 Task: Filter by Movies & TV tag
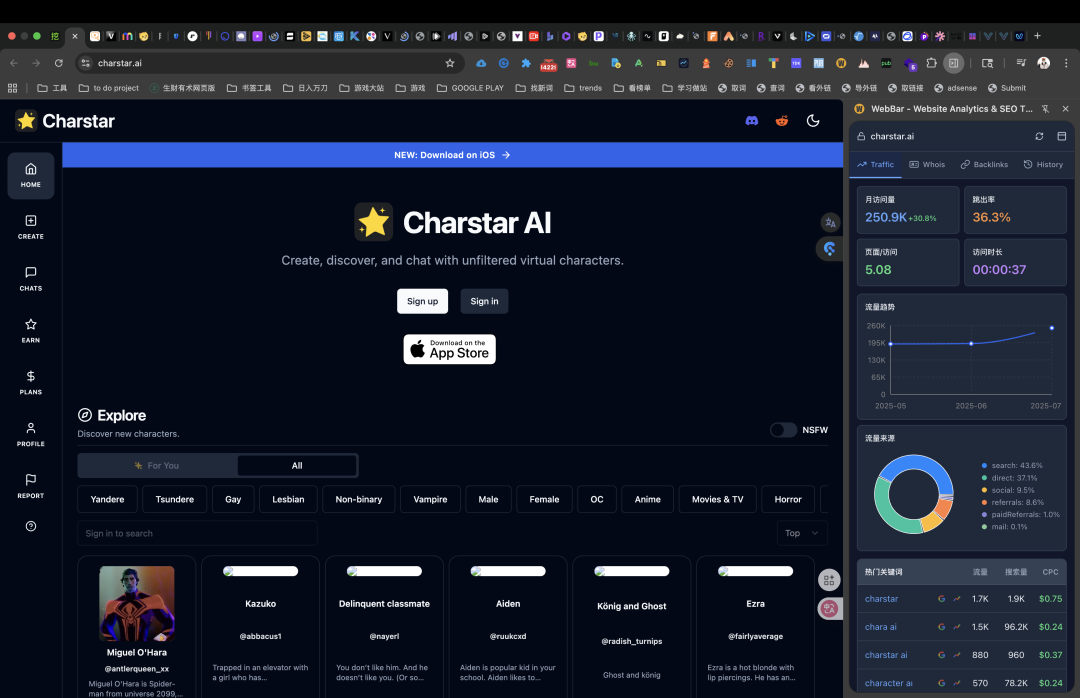[718, 500]
